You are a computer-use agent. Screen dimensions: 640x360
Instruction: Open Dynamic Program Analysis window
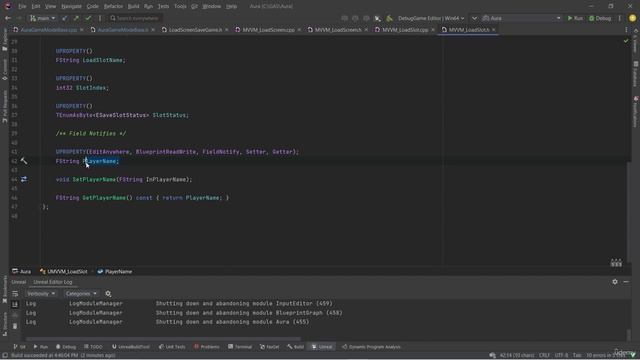(371, 347)
